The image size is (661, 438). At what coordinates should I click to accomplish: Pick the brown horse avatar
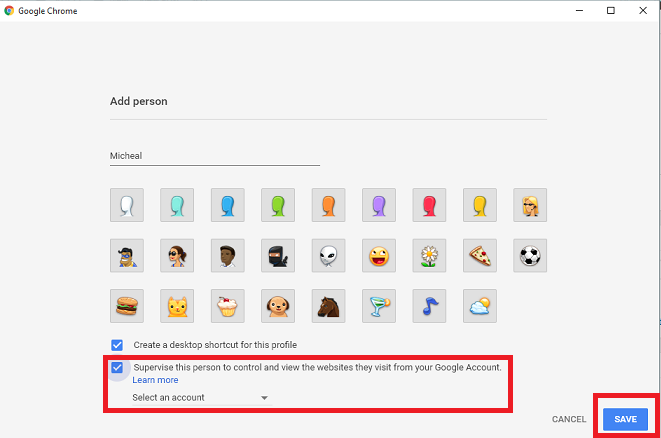coord(328,306)
